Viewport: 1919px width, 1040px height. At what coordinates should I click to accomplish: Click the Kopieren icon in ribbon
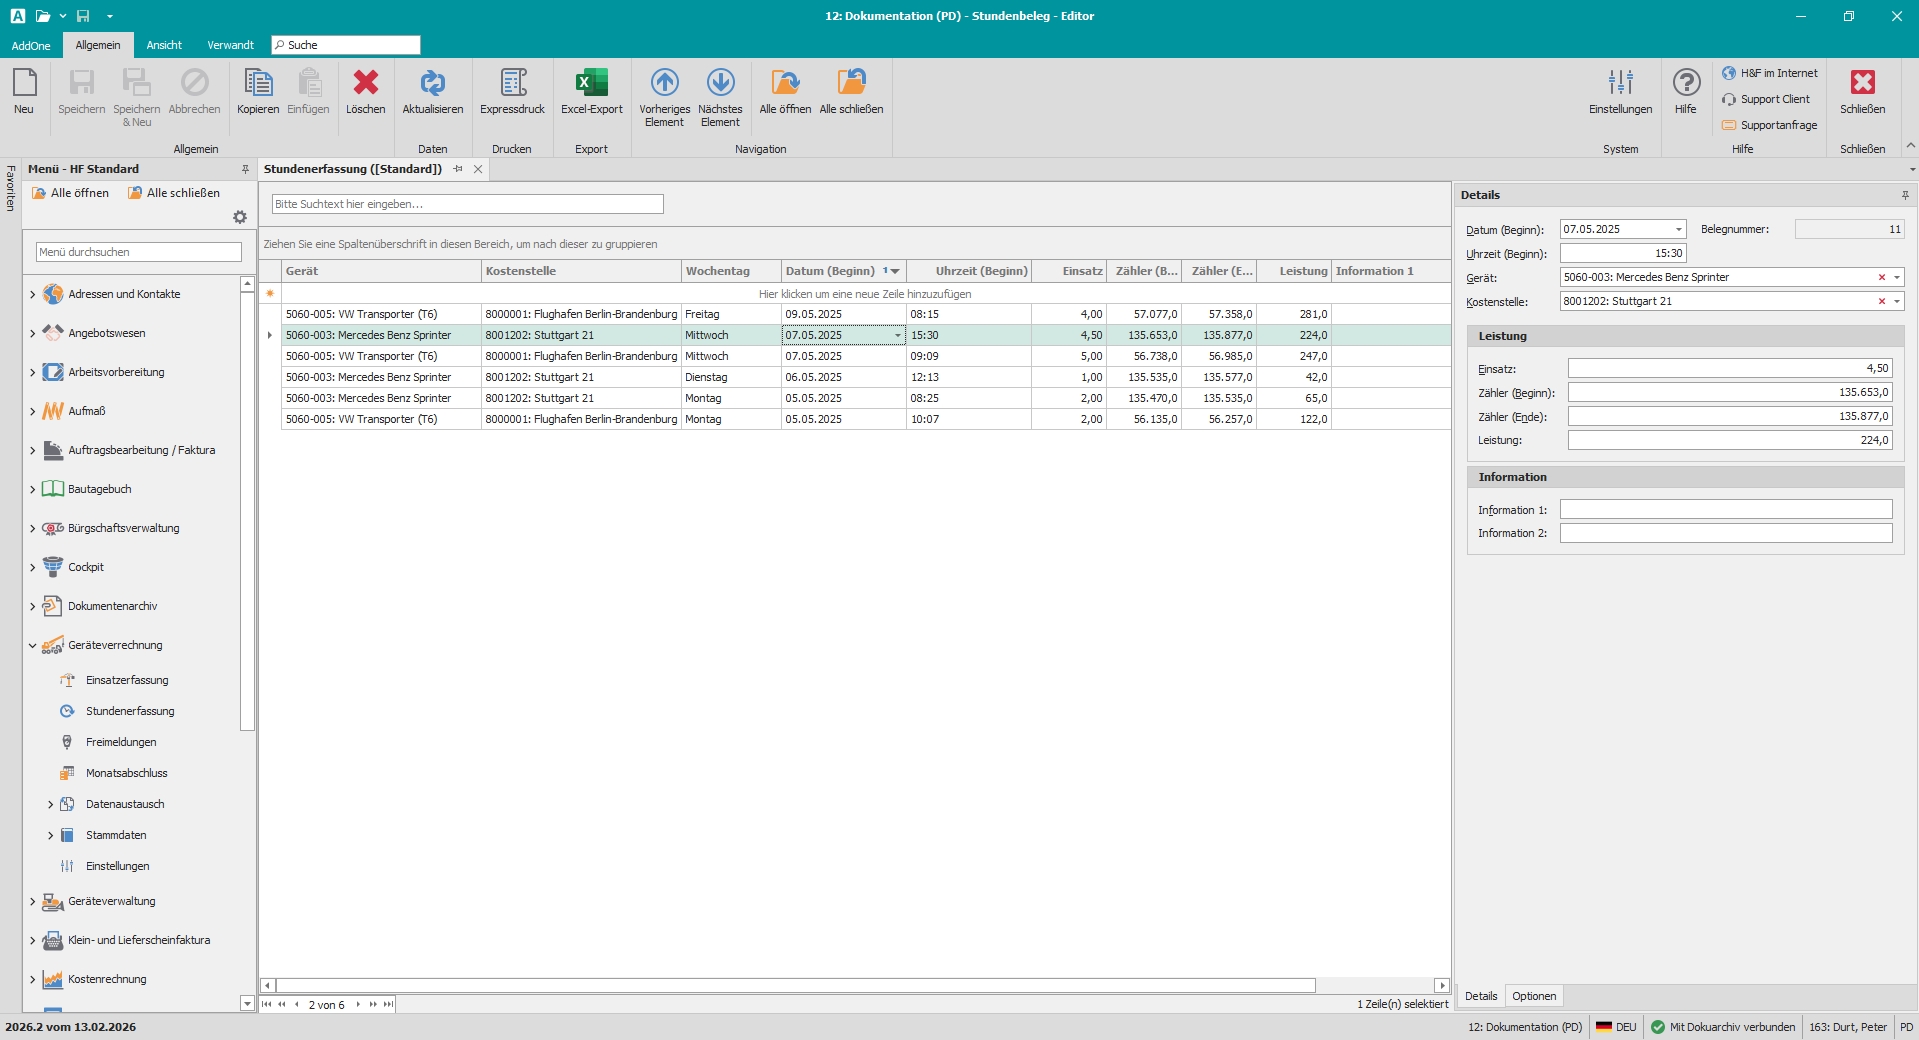(x=258, y=84)
